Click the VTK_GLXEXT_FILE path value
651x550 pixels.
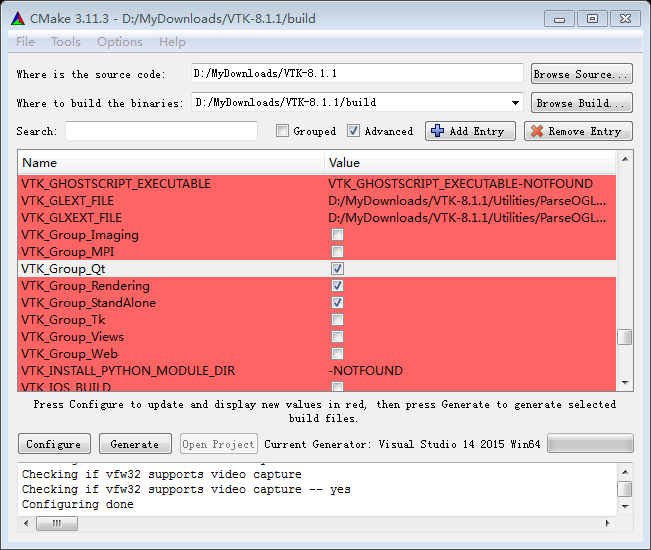click(x=467, y=218)
